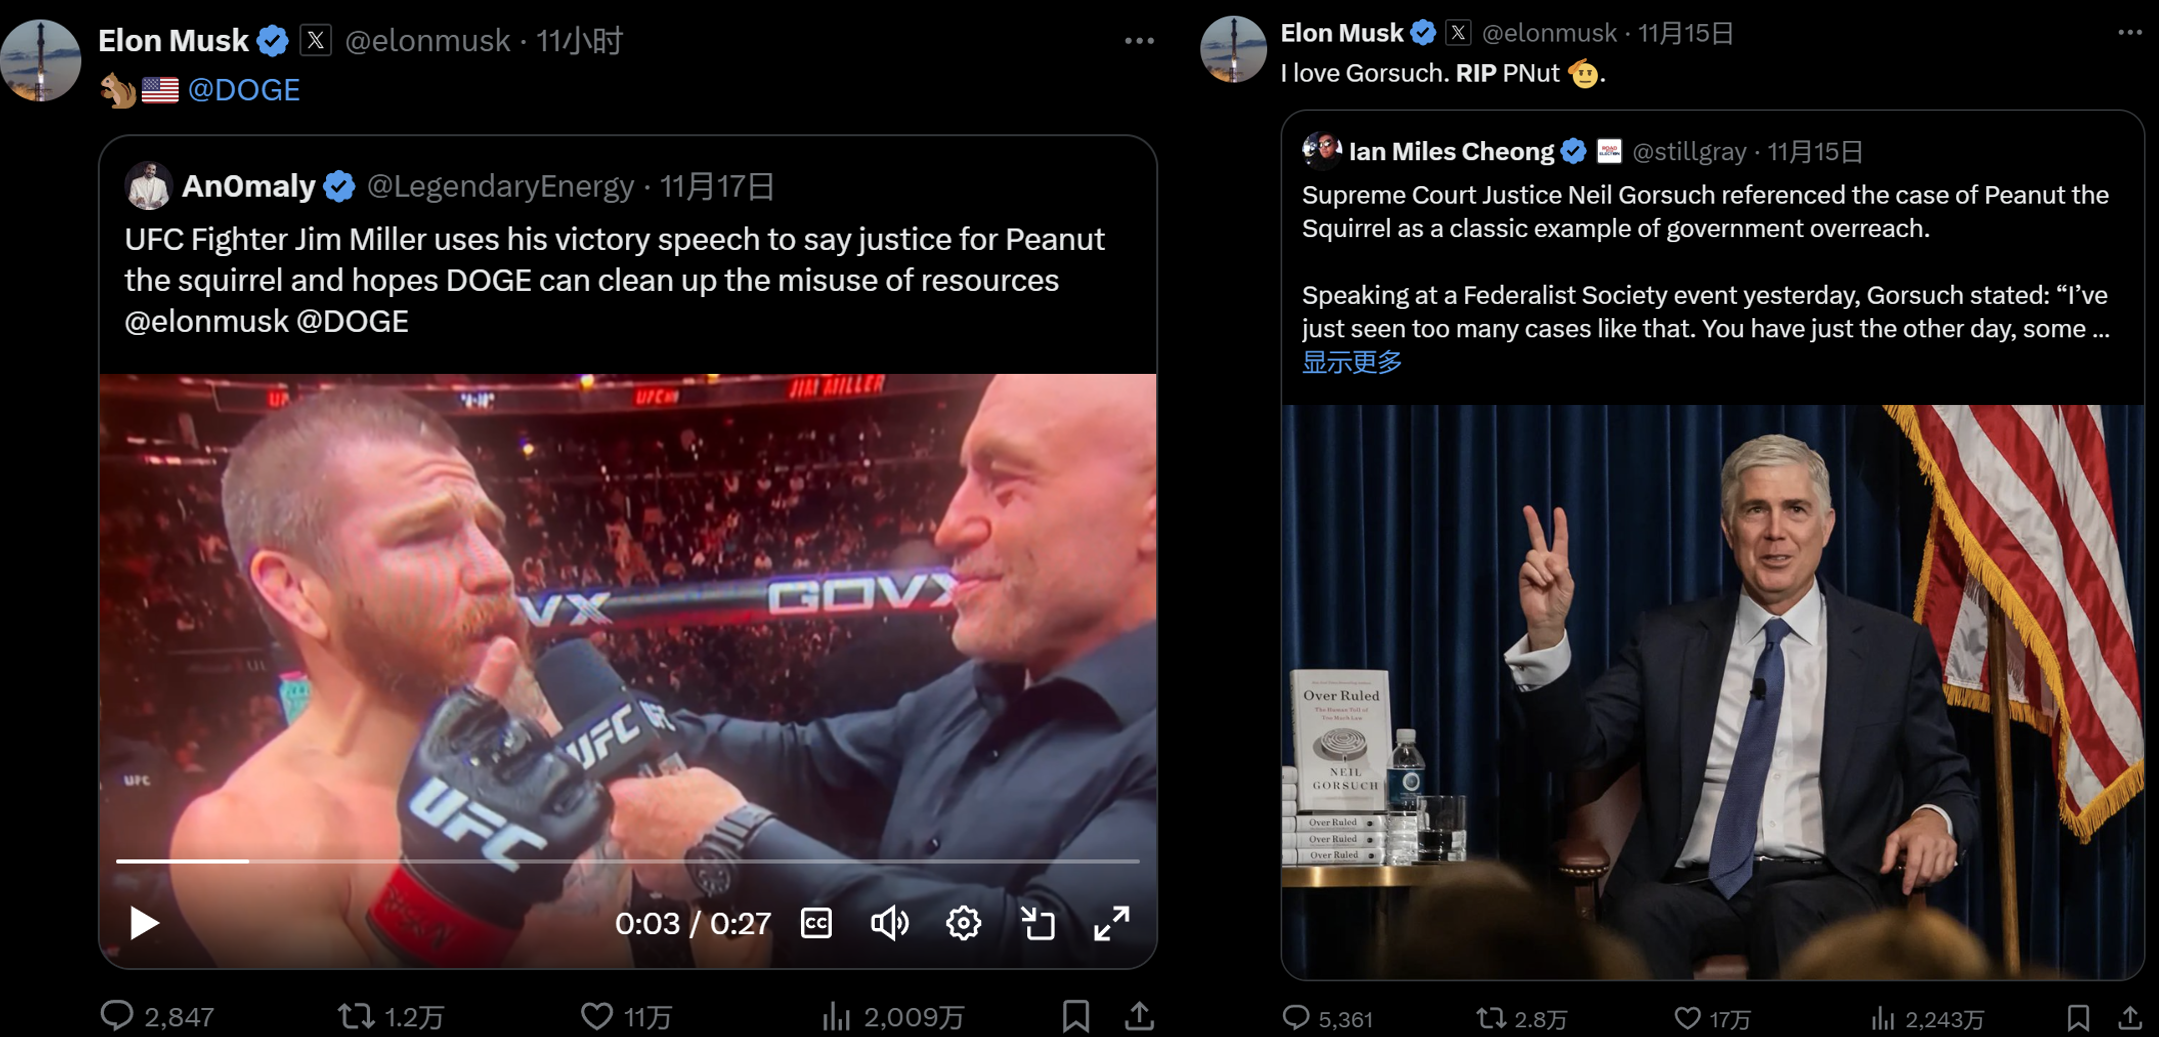2159x1037 pixels.
Task: Bookmark the @DOGE tweet
Action: [1075, 1016]
